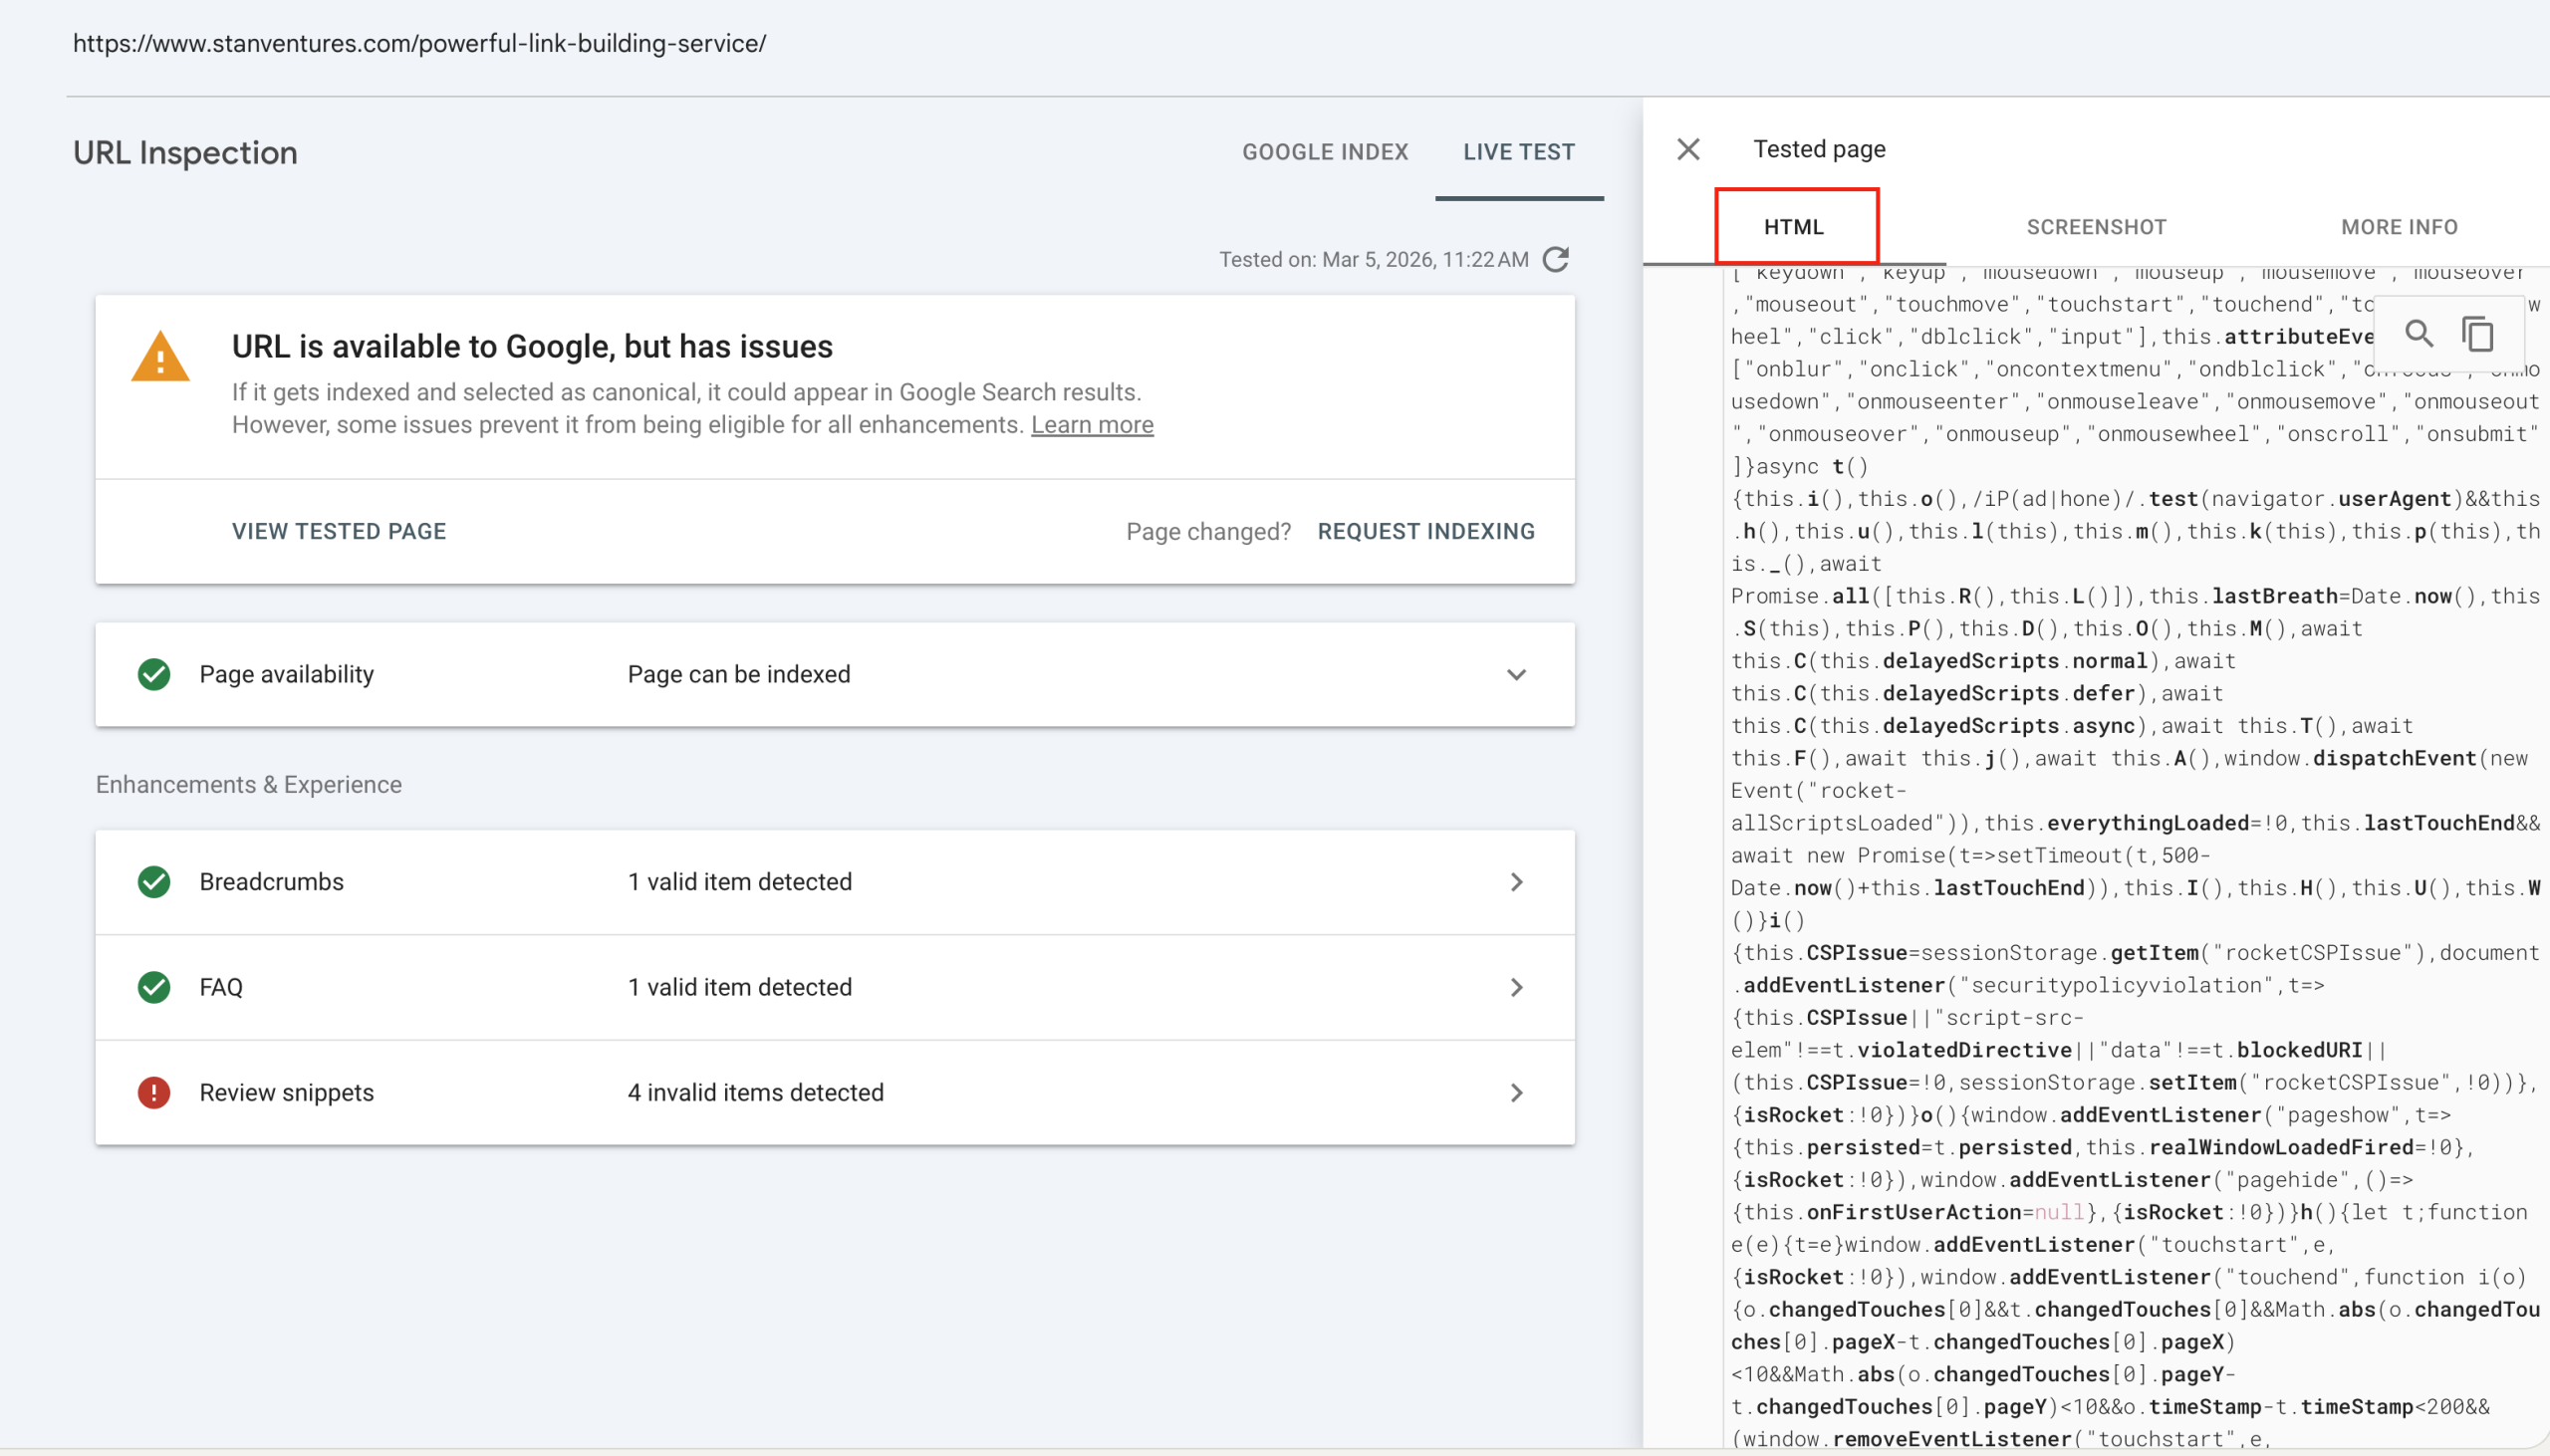The image size is (2550, 1456).
Task: Click the green check beside Breadcrumbs
Action: pyautogui.click(x=153, y=881)
